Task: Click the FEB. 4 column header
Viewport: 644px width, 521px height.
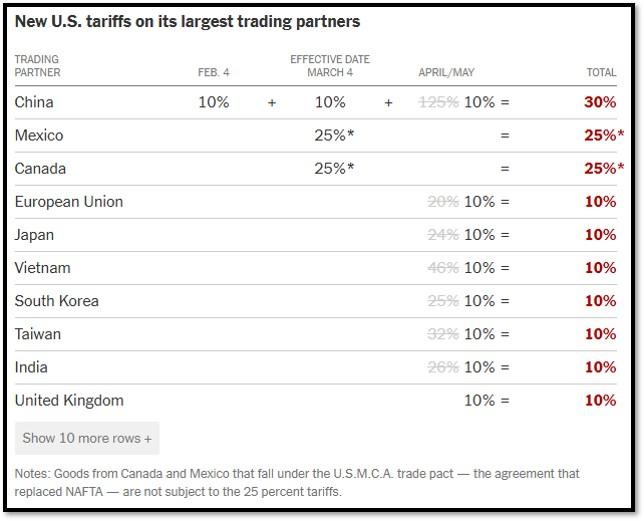Action: click(x=214, y=73)
